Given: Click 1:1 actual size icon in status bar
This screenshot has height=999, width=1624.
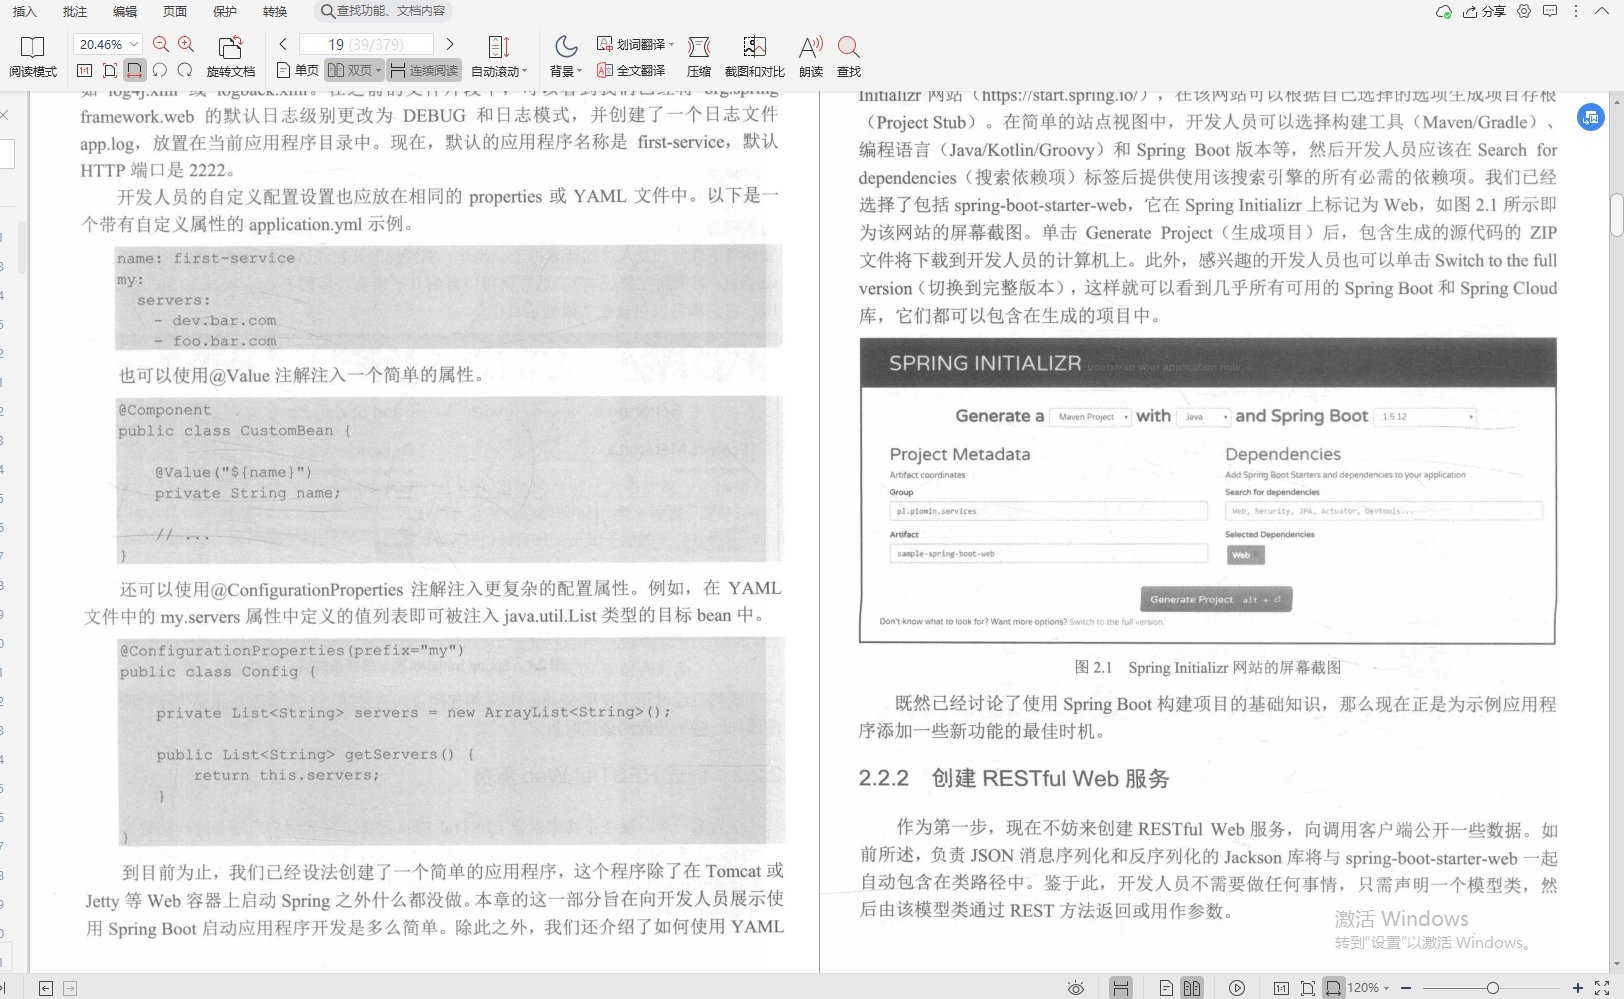Looking at the screenshot, I should point(1281,988).
